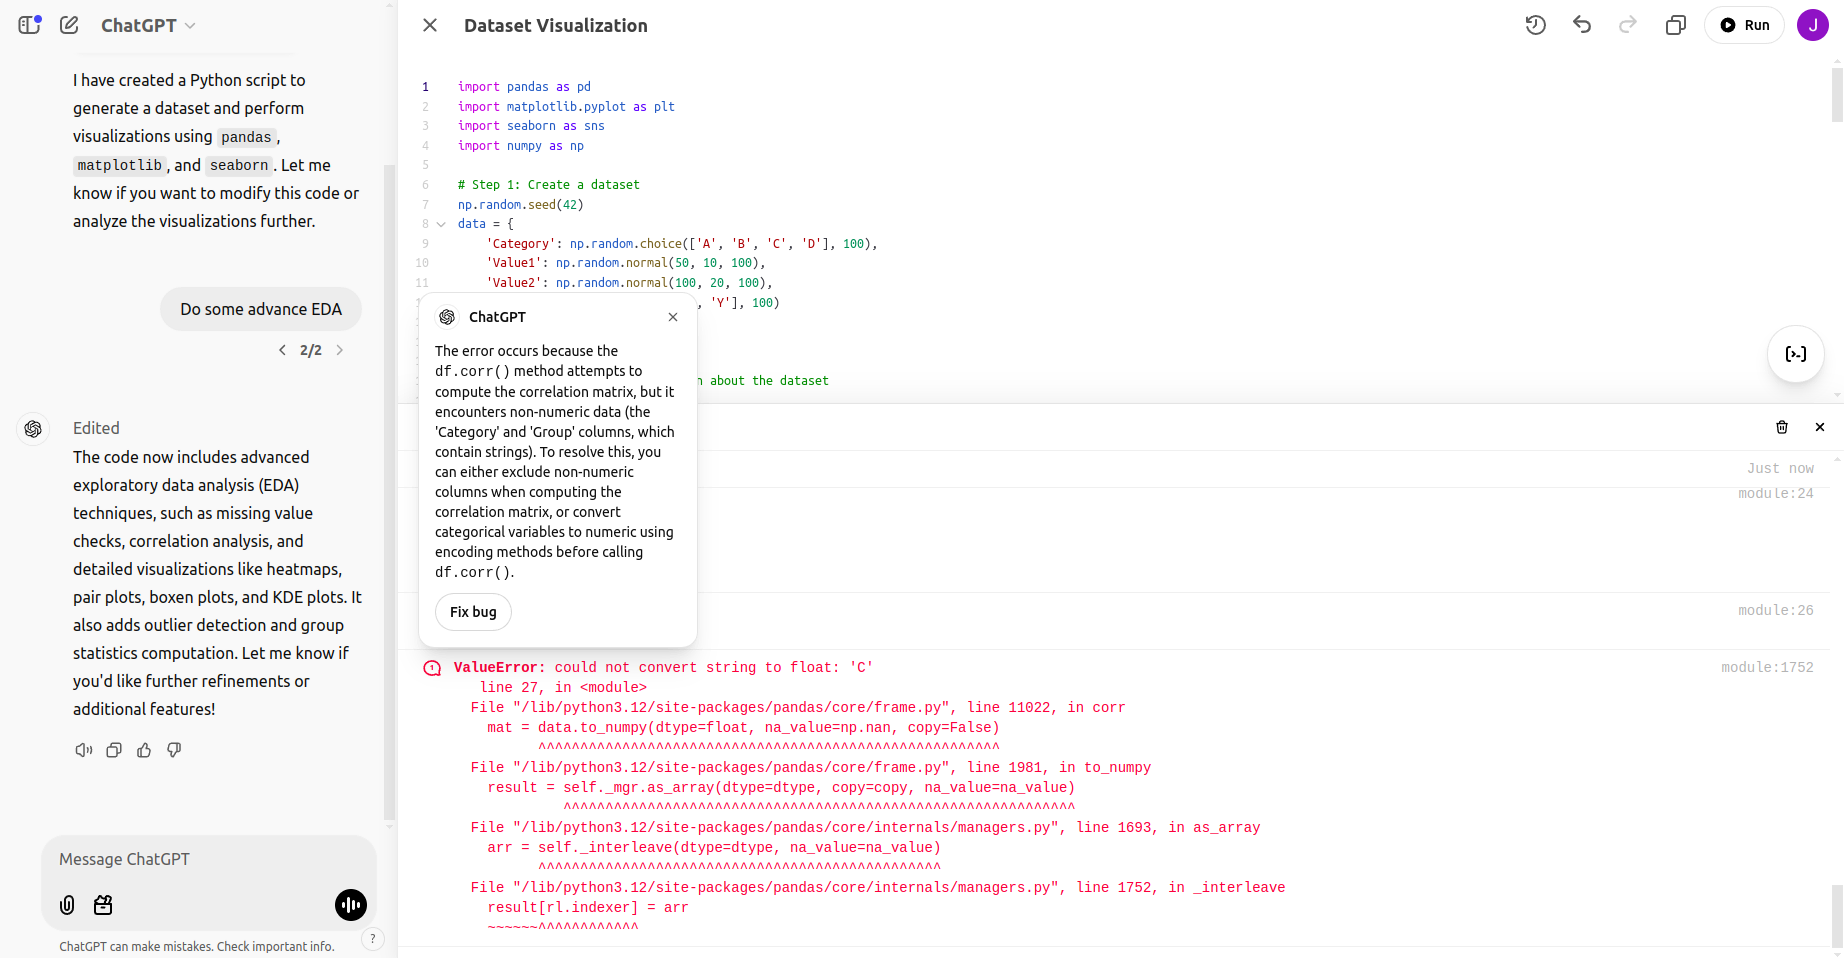Redo the canvas edit
The image size is (1844, 958).
(1628, 25)
